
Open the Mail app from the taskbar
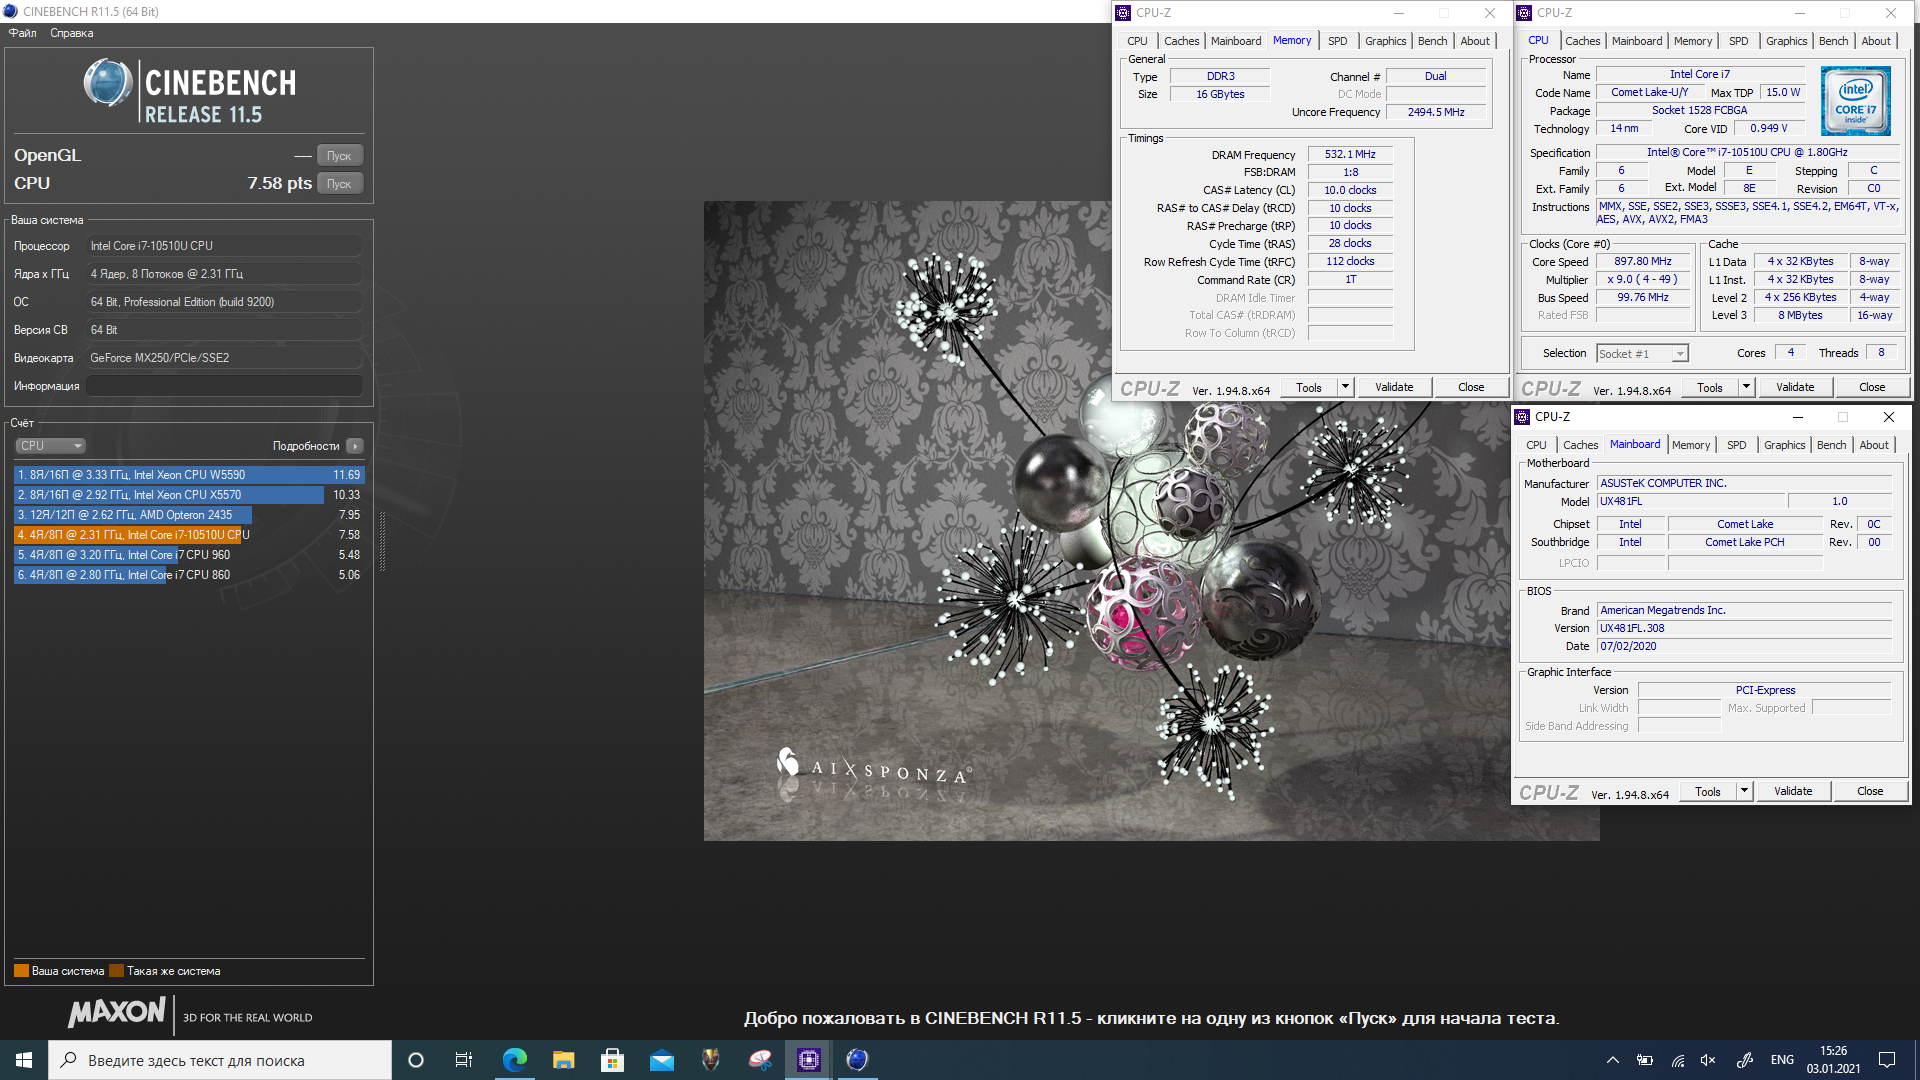(661, 1060)
